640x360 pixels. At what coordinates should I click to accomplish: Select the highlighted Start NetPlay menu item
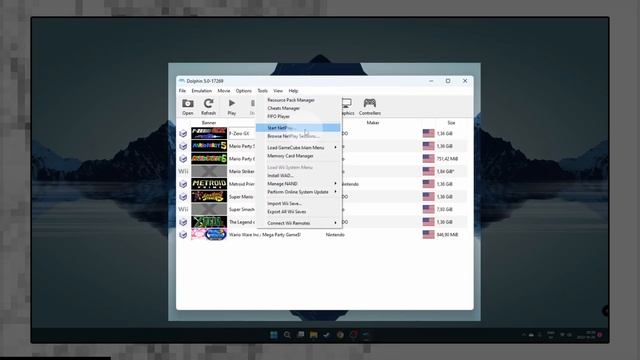[298, 128]
